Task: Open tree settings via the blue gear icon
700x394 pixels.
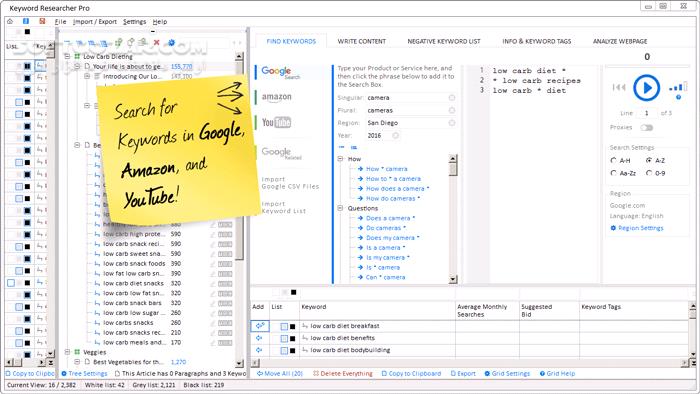Action: (171, 42)
